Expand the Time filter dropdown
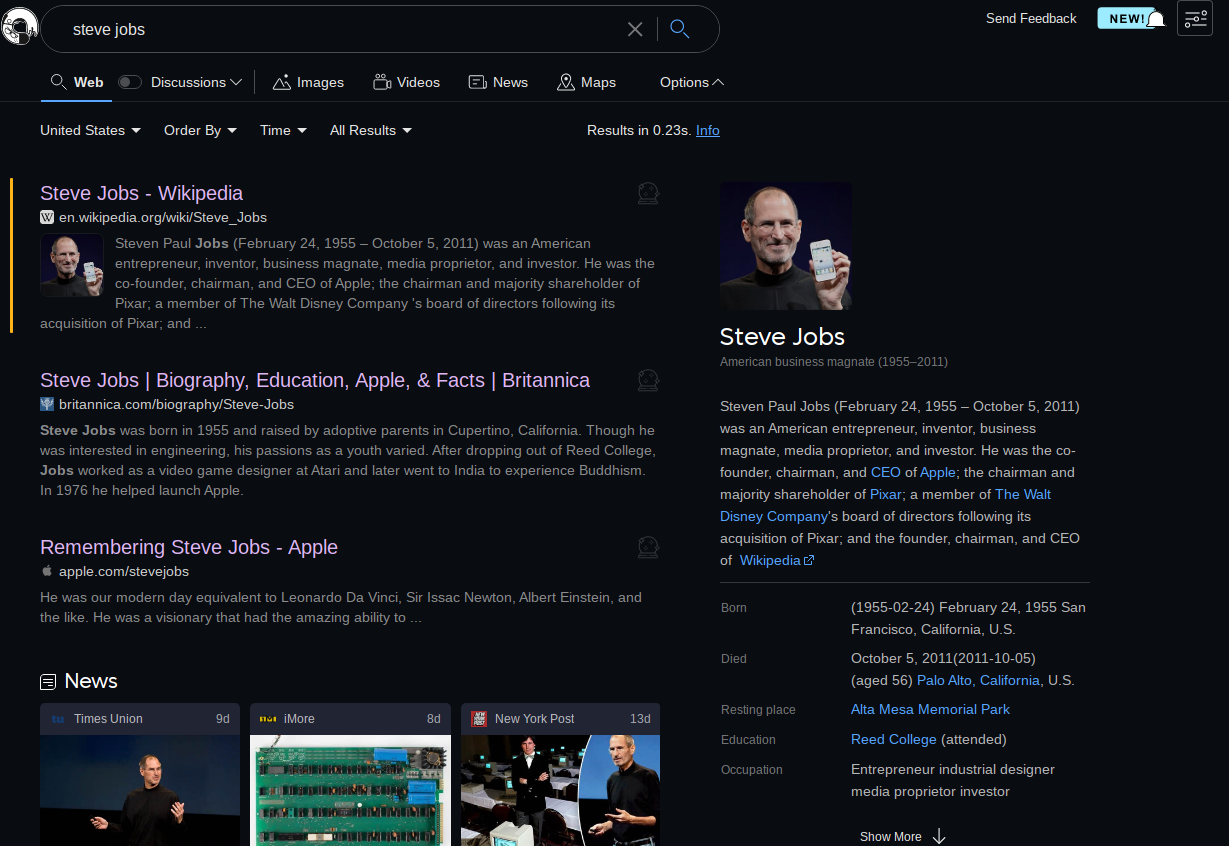 [283, 130]
